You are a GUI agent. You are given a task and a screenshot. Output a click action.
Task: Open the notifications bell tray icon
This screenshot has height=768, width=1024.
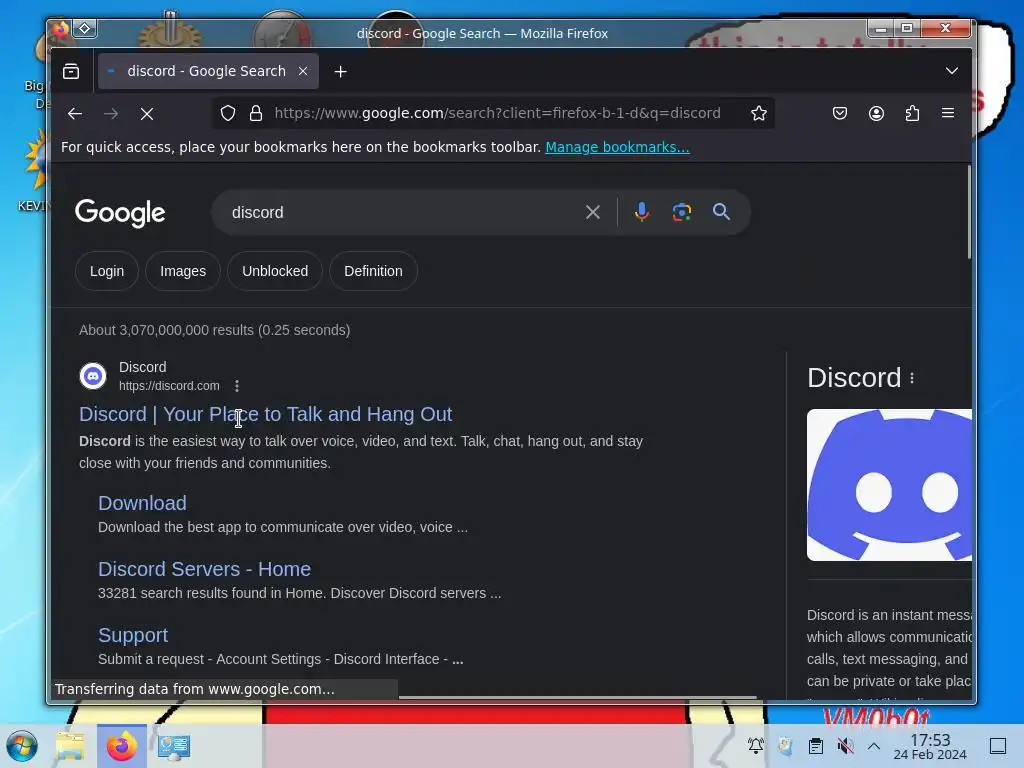coord(756,745)
